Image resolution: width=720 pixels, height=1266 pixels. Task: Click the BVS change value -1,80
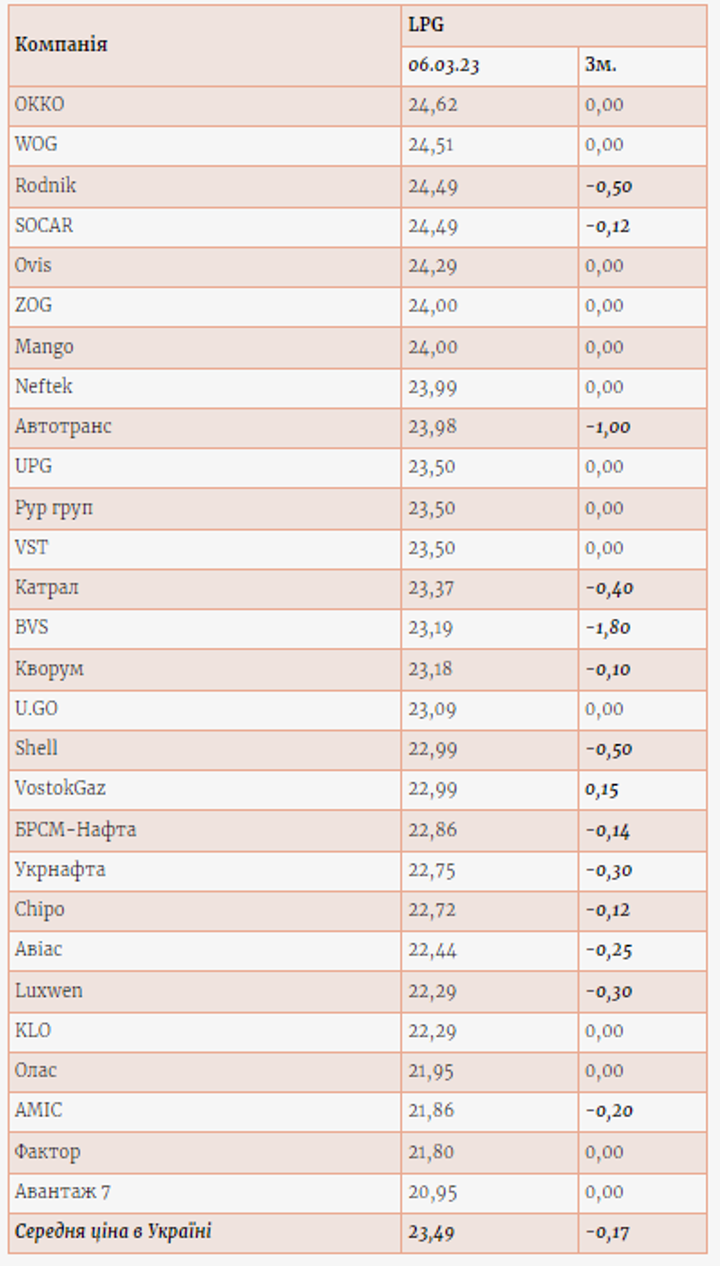pos(608,628)
